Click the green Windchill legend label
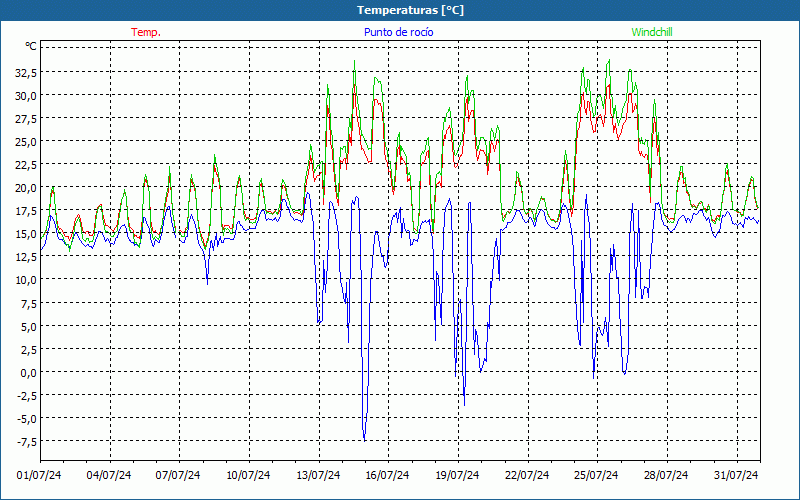The image size is (800, 500). (652, 32)
